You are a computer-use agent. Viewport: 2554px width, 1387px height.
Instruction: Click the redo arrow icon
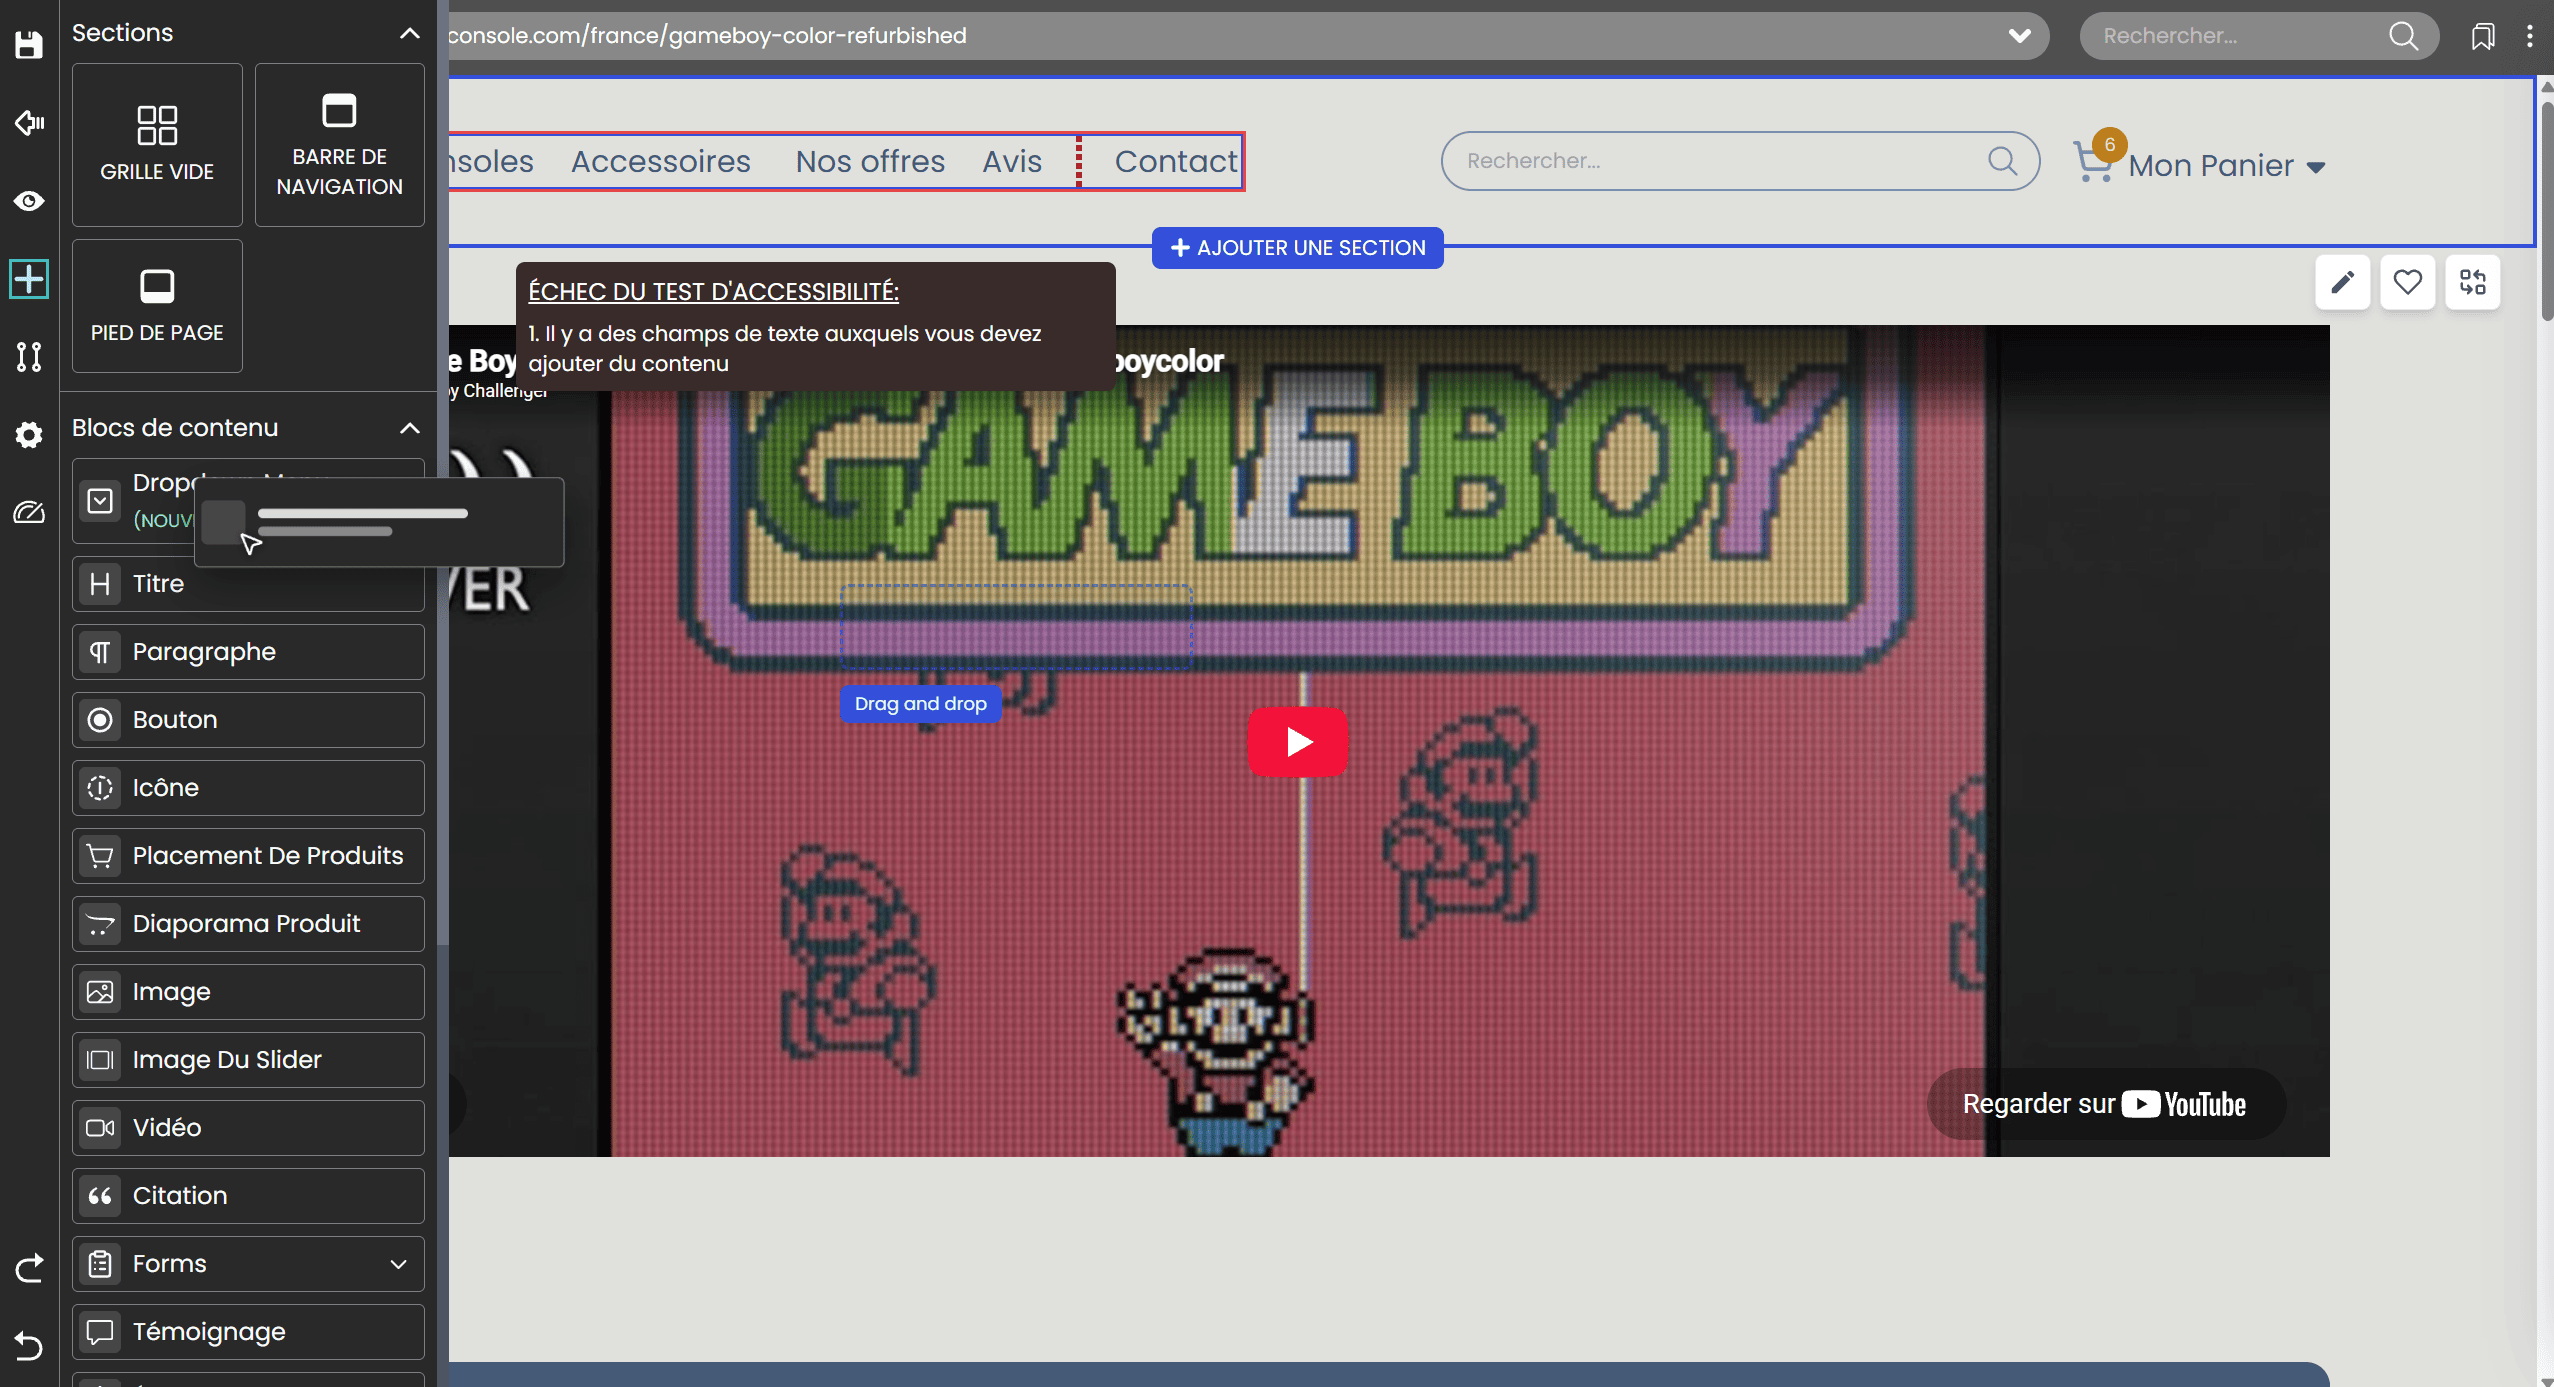29,1268
